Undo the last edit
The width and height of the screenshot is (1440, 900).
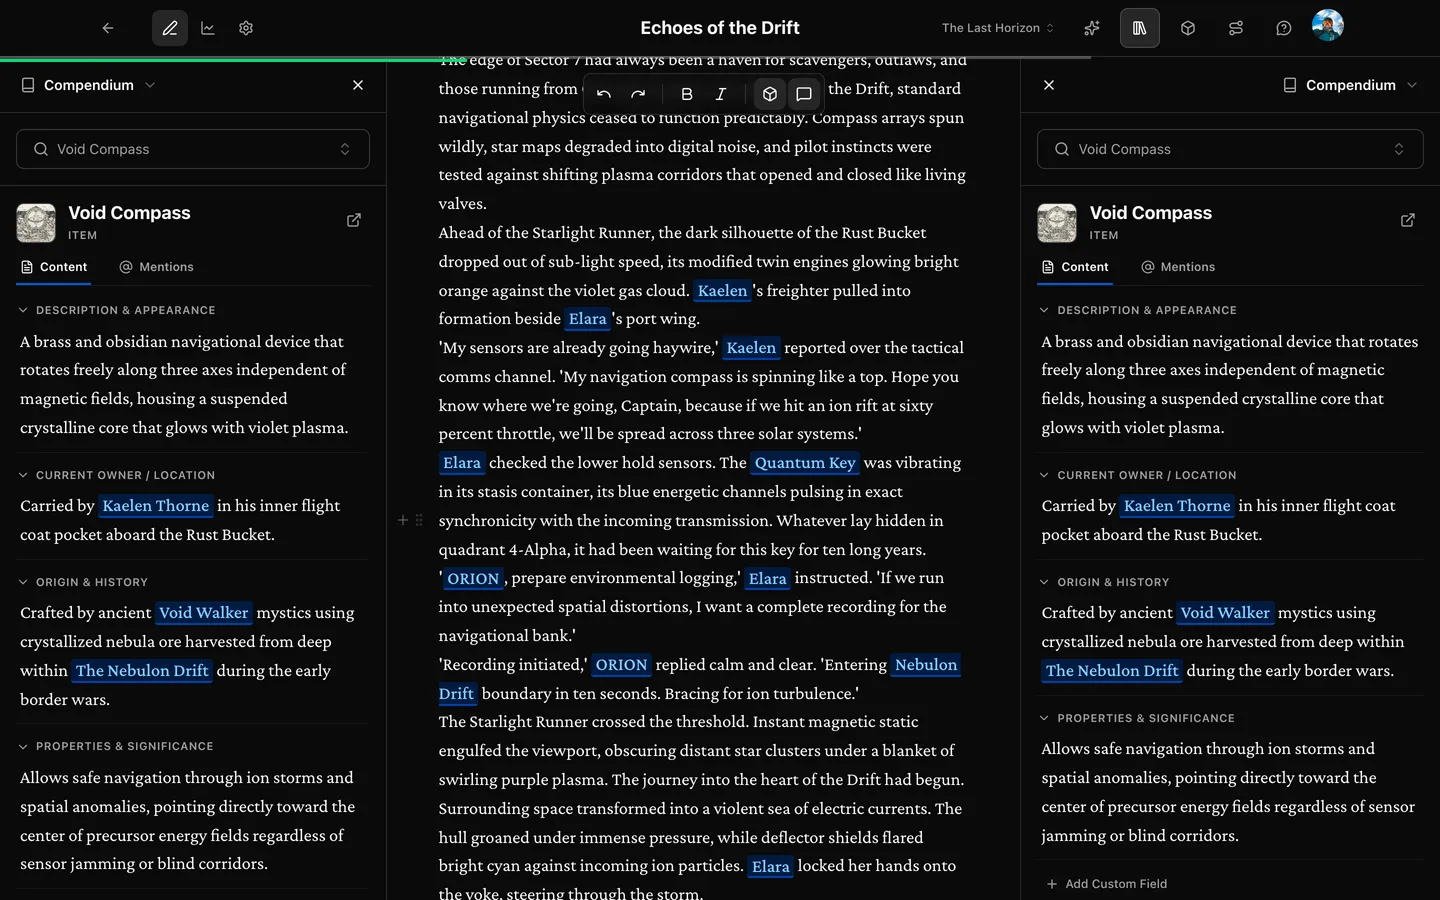tap(604, 94)
